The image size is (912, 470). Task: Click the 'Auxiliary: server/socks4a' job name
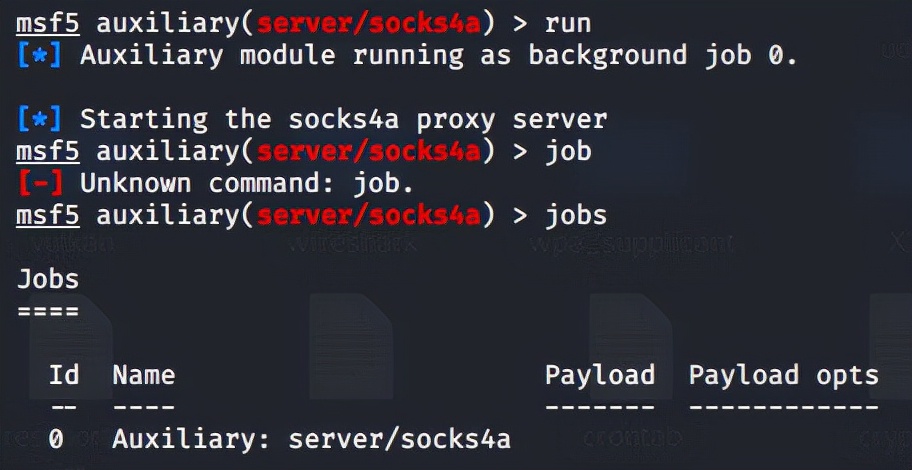[312, 439]
